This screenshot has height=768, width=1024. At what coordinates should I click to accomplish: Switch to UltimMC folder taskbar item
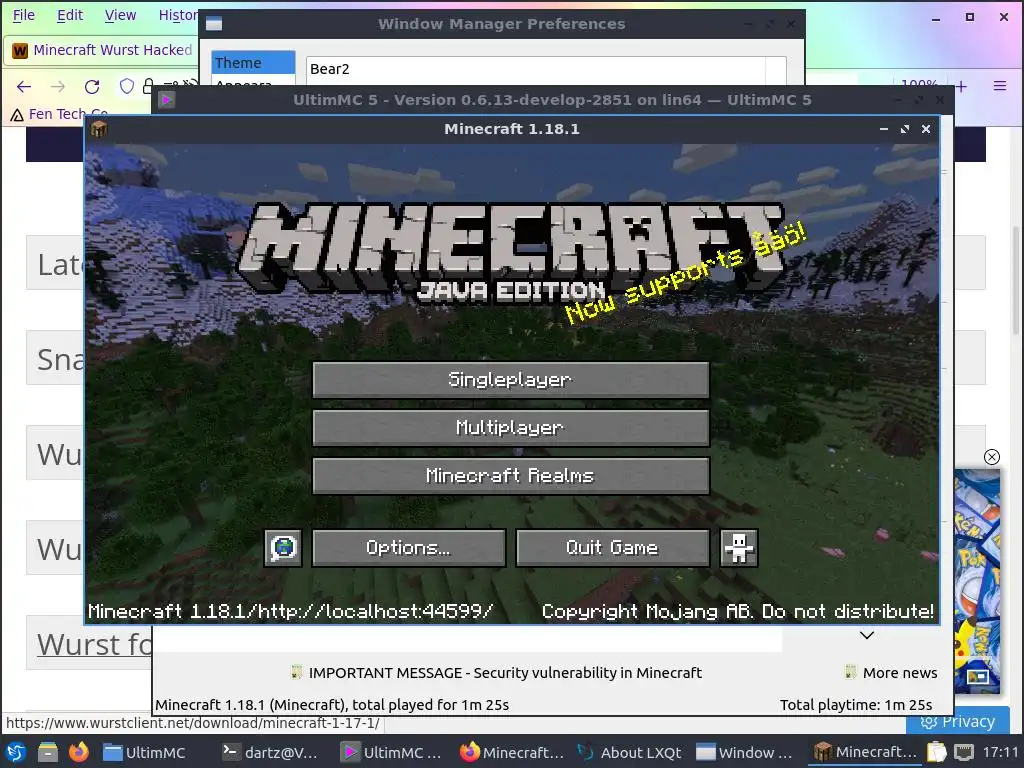[144, 753]
